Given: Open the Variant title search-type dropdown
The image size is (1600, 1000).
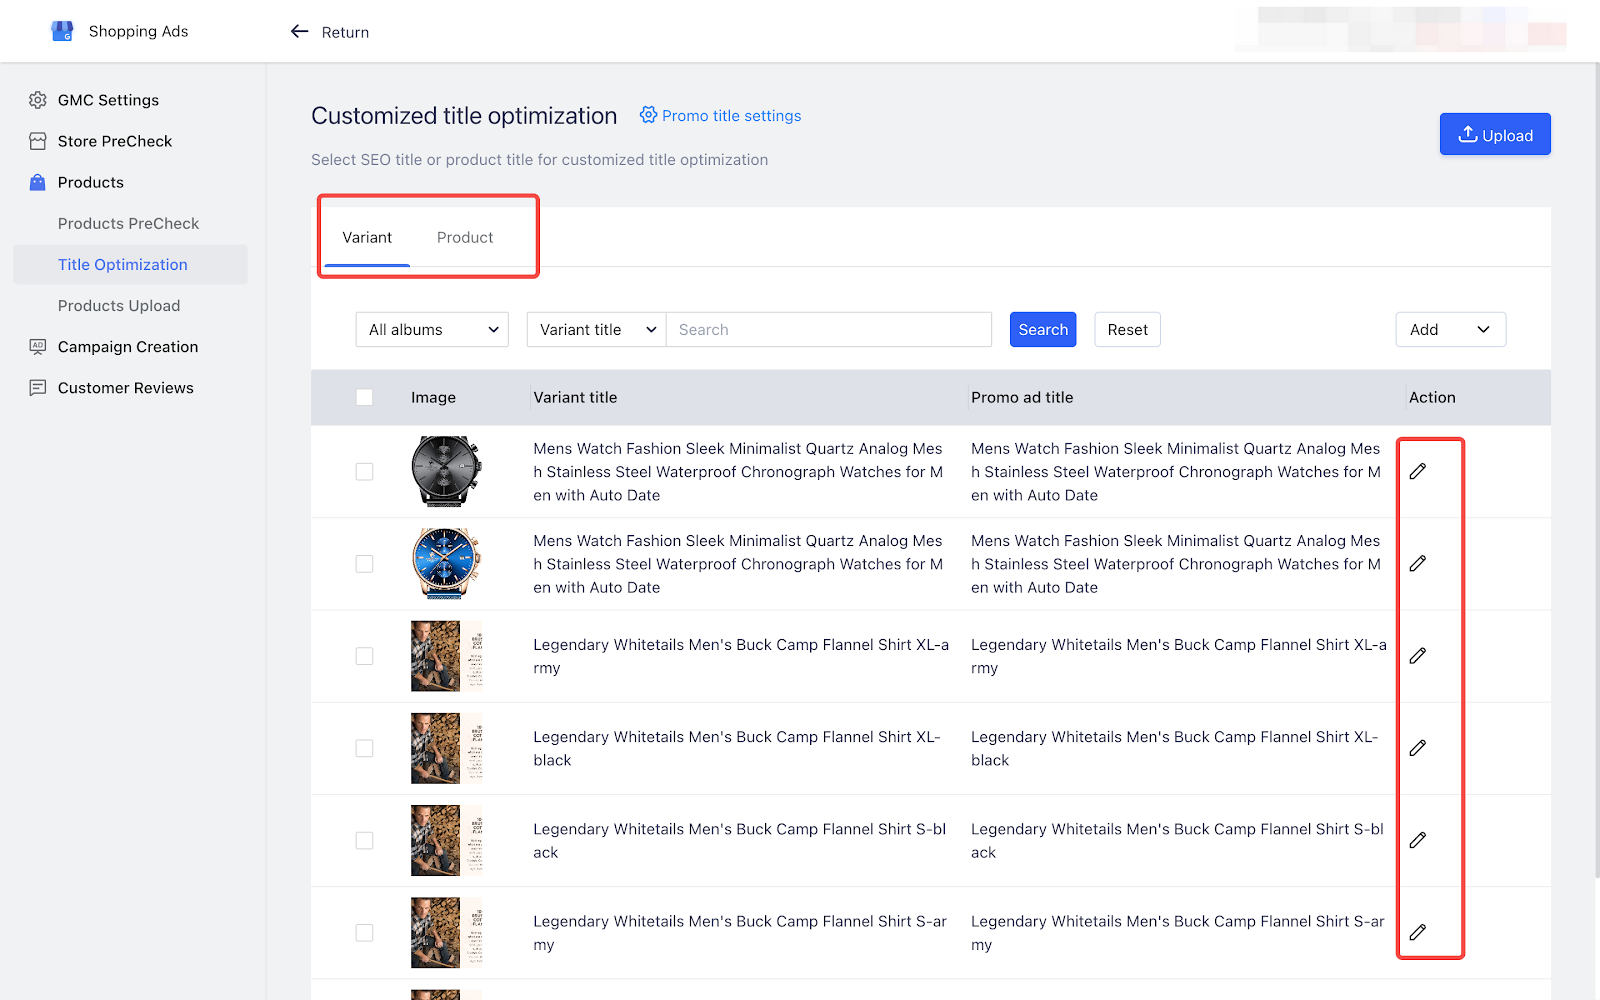Looking at the screenshot, I should point(597,330).
